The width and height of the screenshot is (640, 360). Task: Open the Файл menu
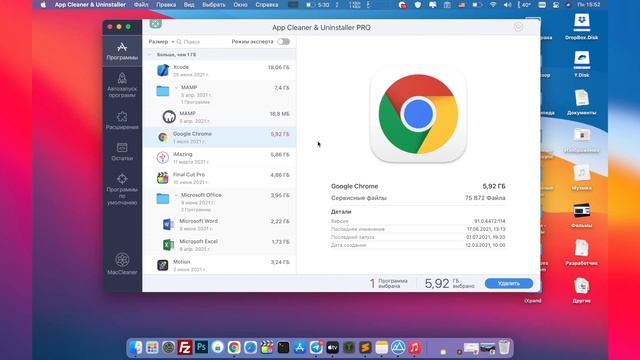click(x=141, y=5)
